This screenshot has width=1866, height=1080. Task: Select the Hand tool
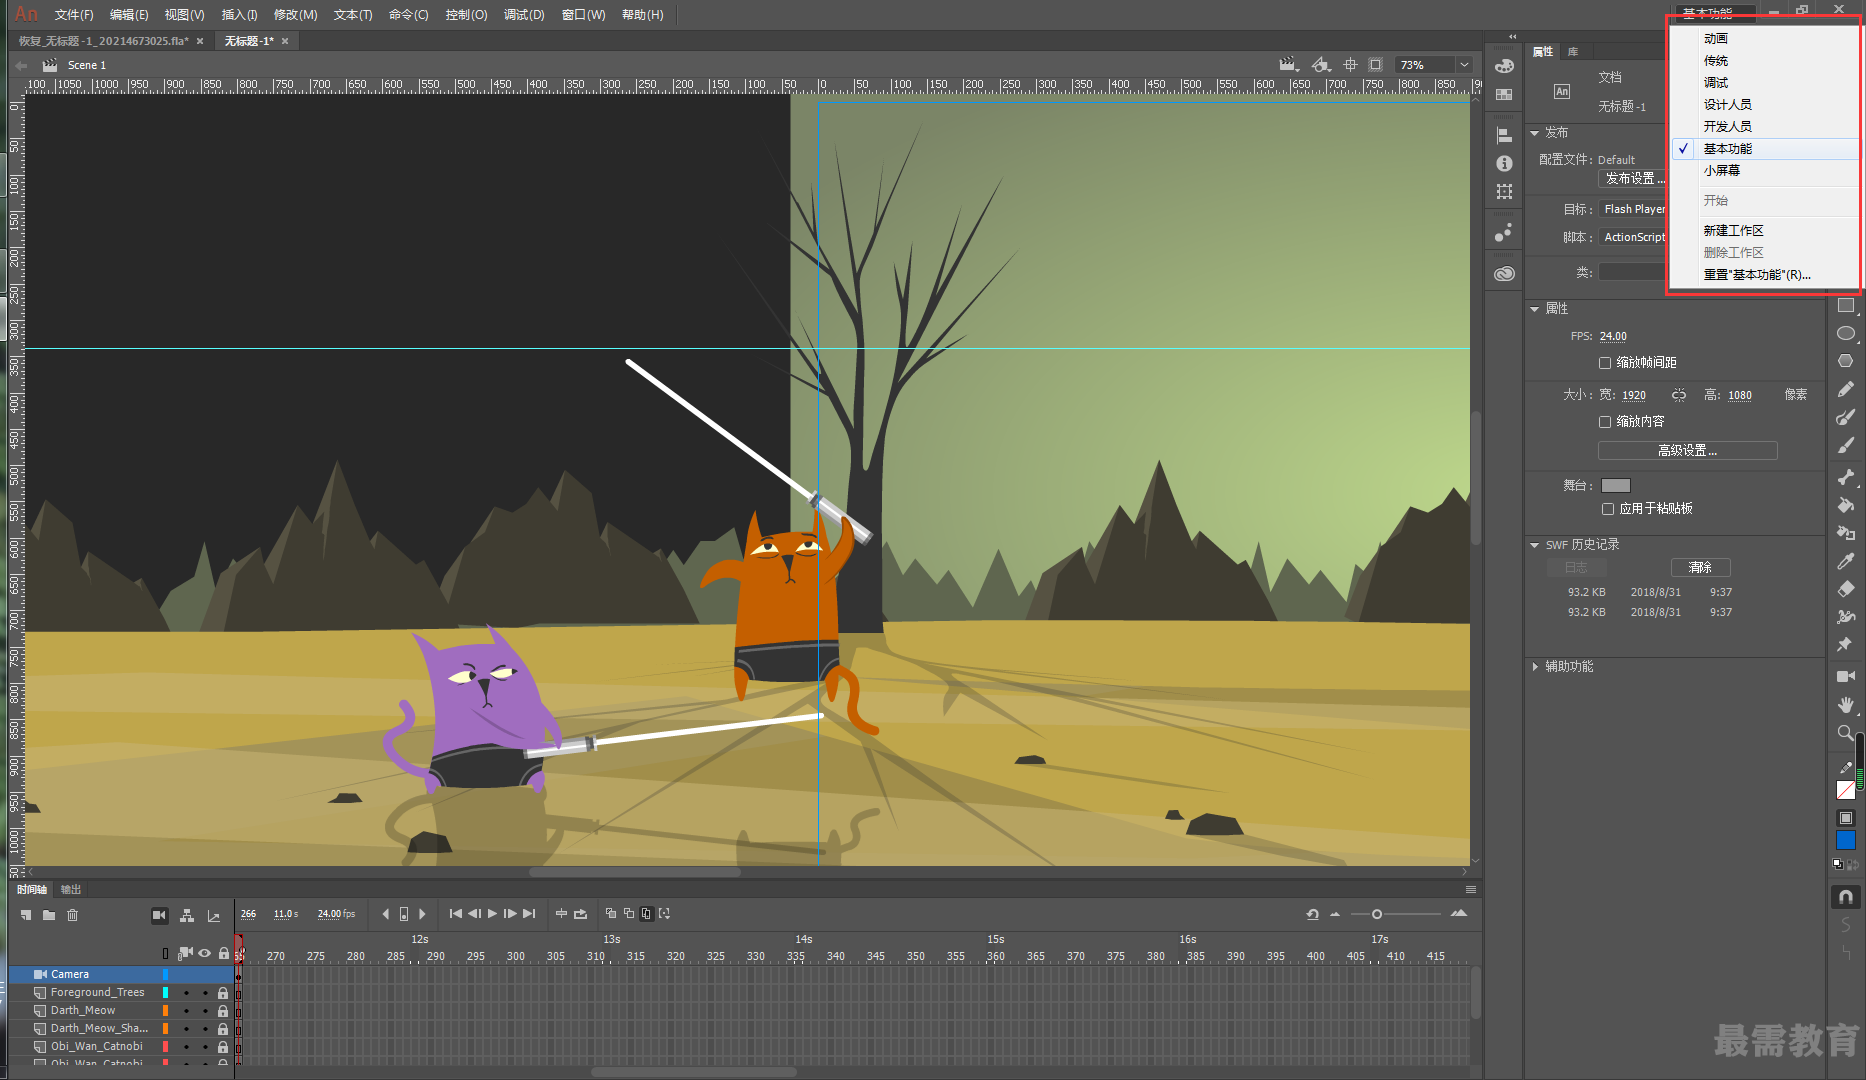(x=1846, y=705)
